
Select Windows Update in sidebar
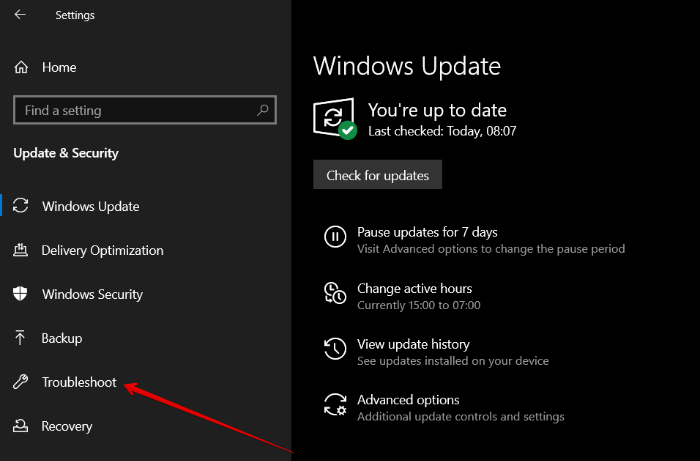(91, 206)
